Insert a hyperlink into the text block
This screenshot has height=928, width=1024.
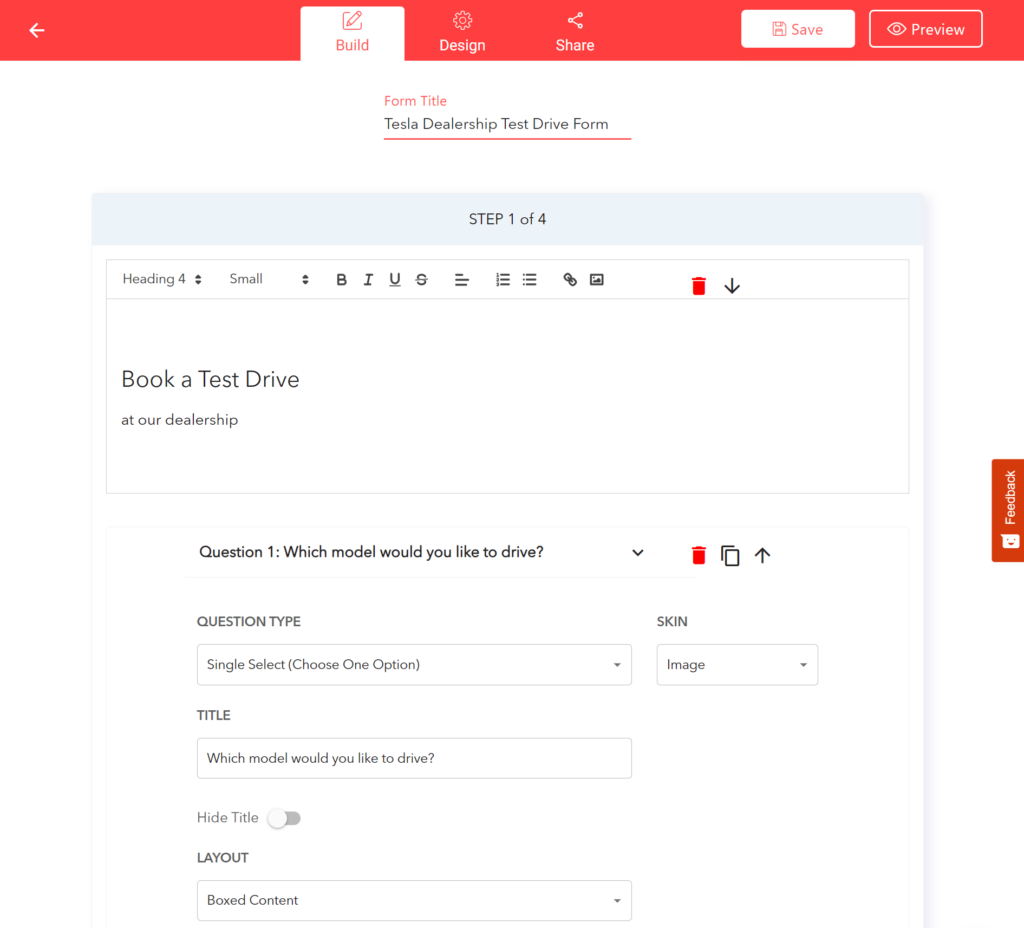(569, 279)
